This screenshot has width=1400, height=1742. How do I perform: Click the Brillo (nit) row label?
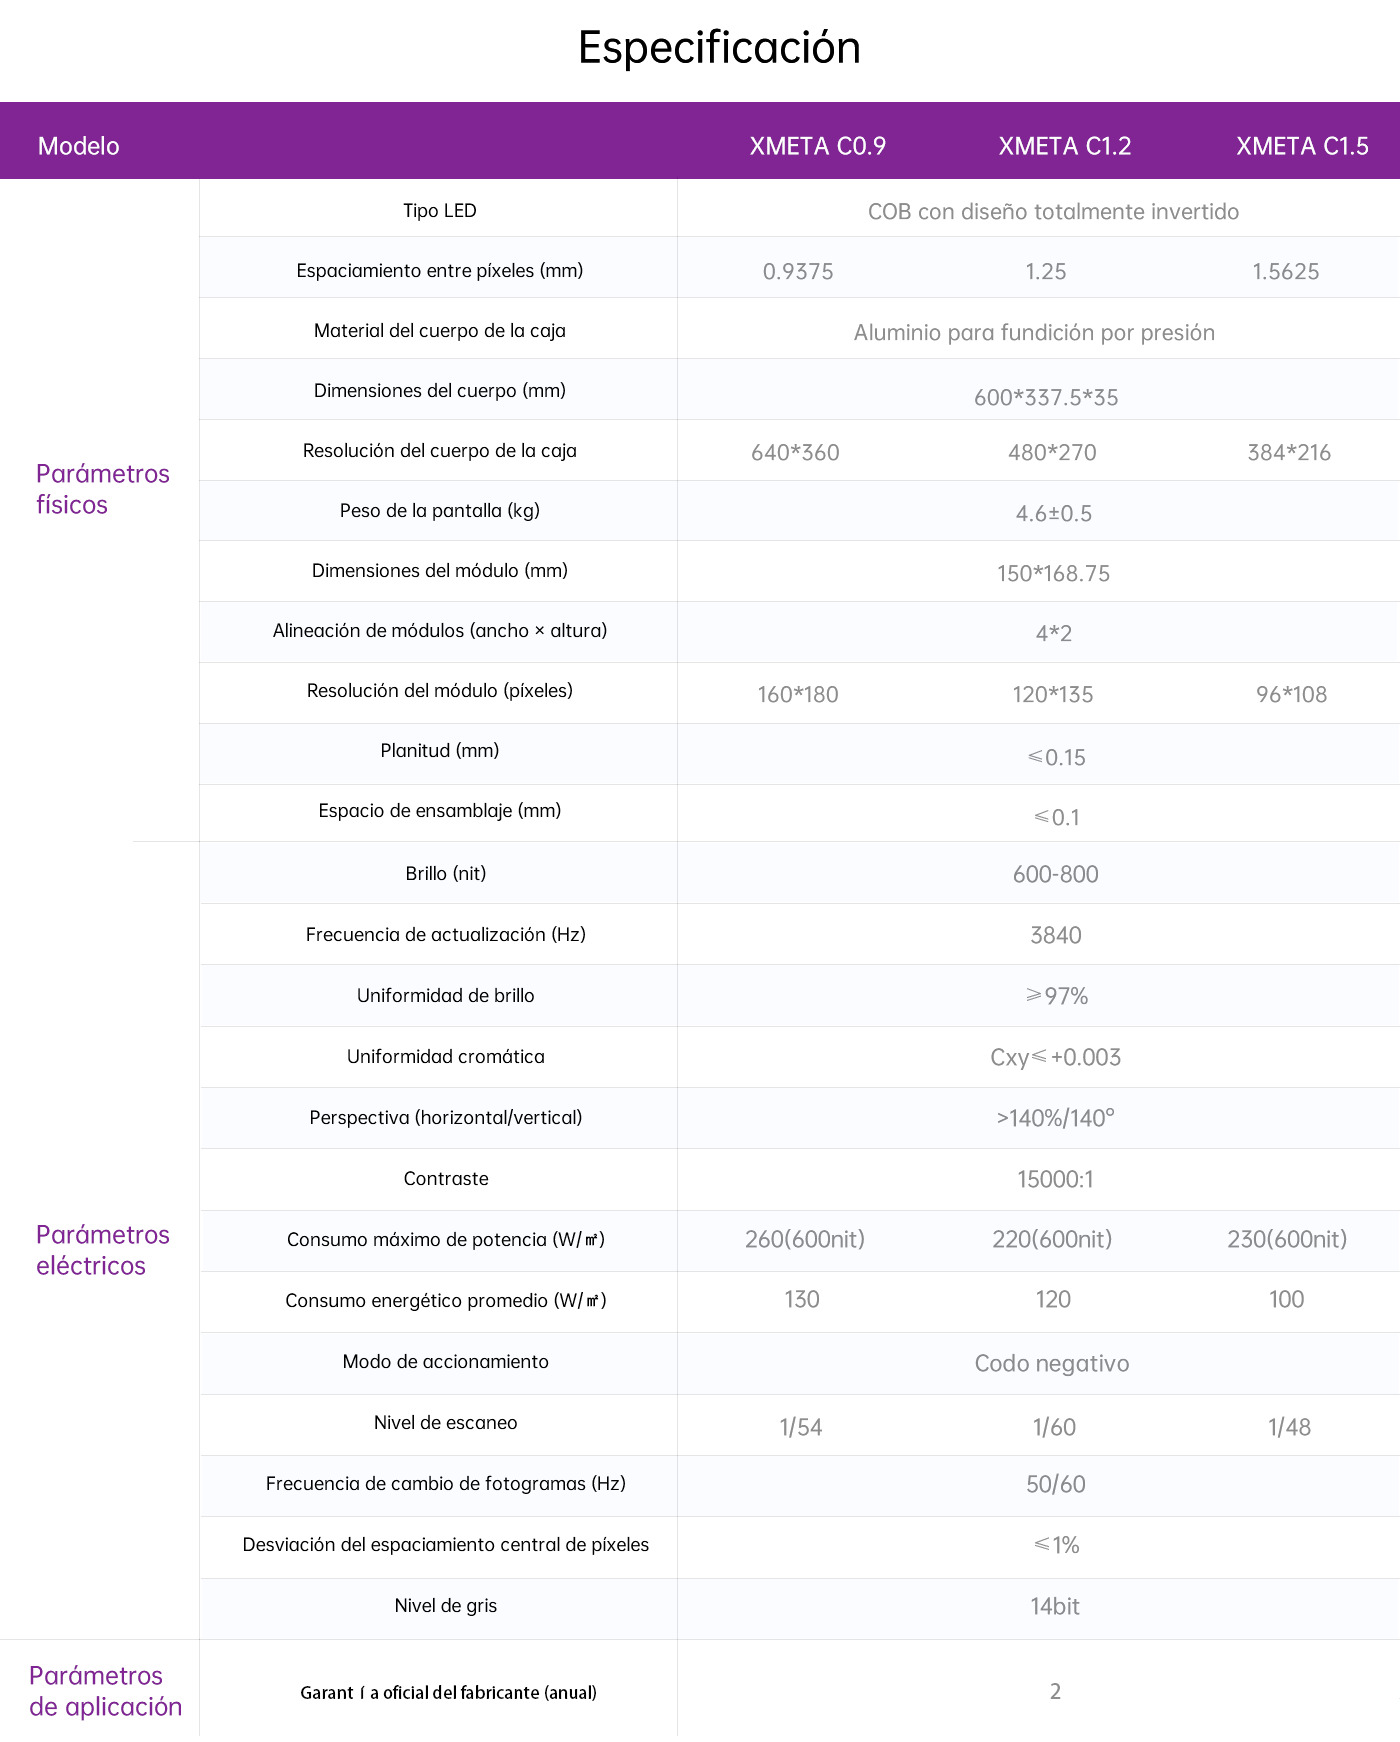coord(446,873)
